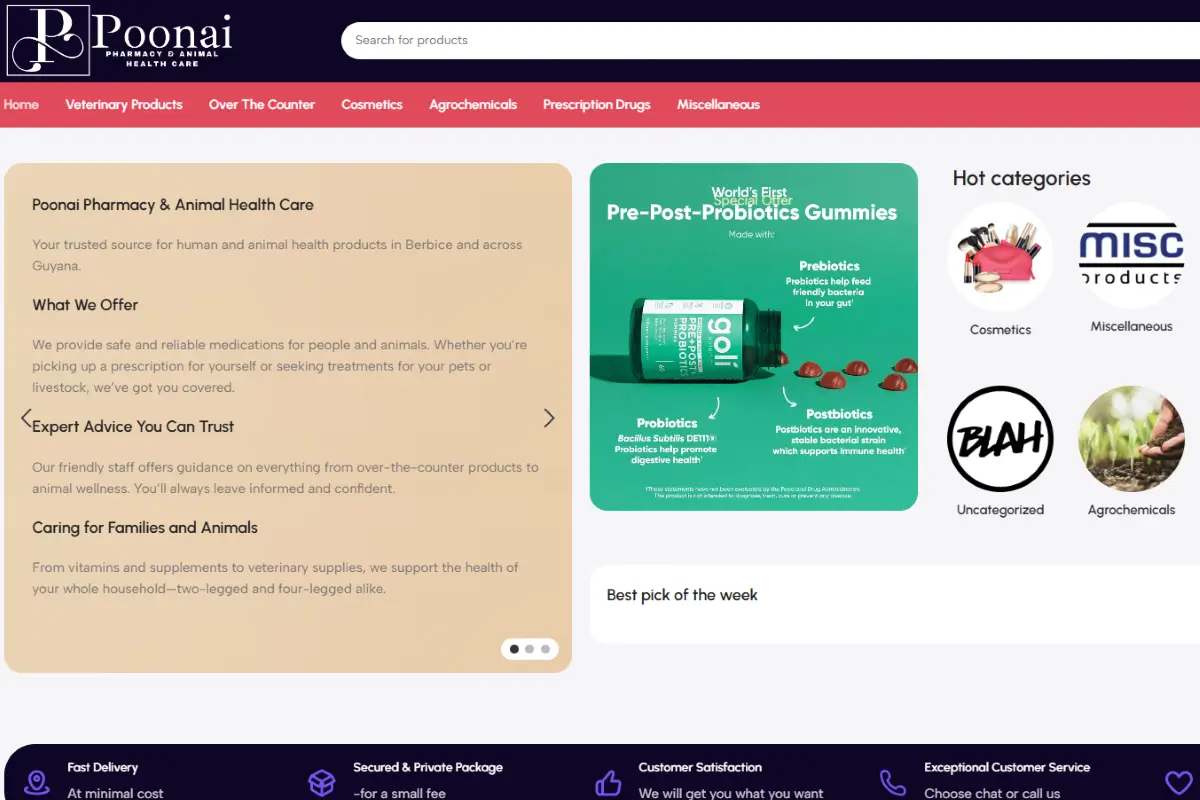Open the Pre-Post-Probiotics Gummies banner
This screenshot has width=1200, height=800.
click(x=754, y=337)
